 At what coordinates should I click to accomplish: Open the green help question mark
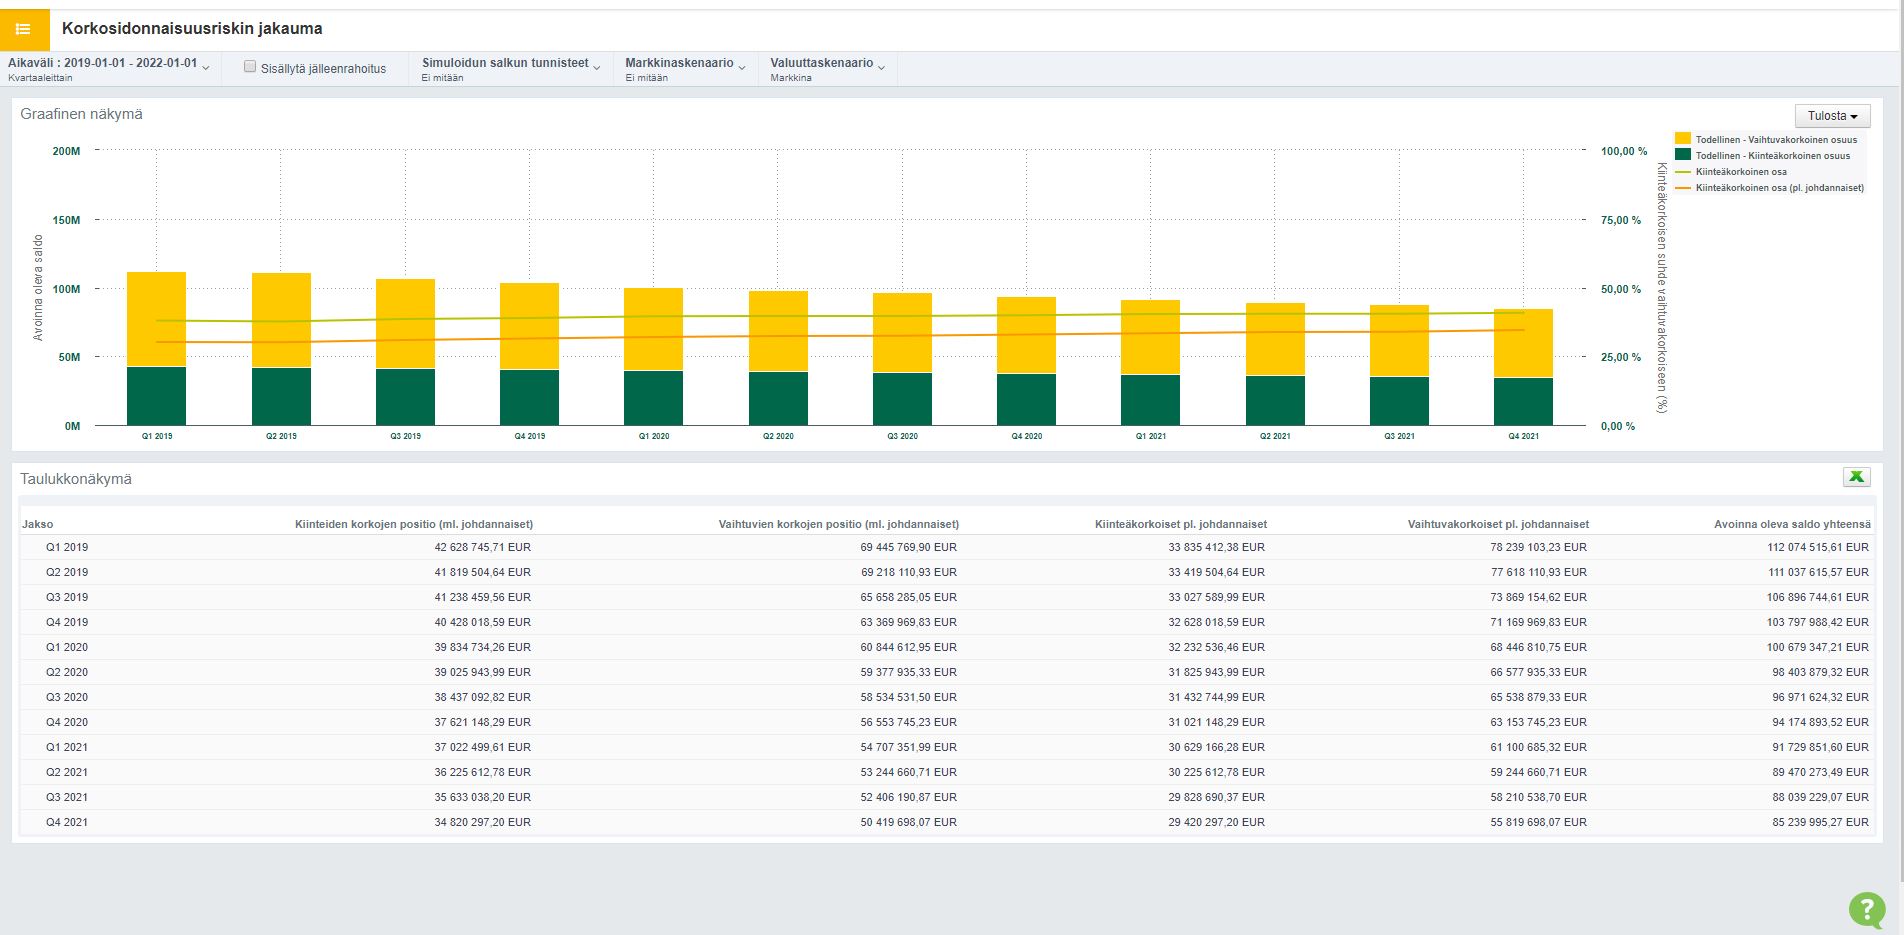(x=1866, y=909)
